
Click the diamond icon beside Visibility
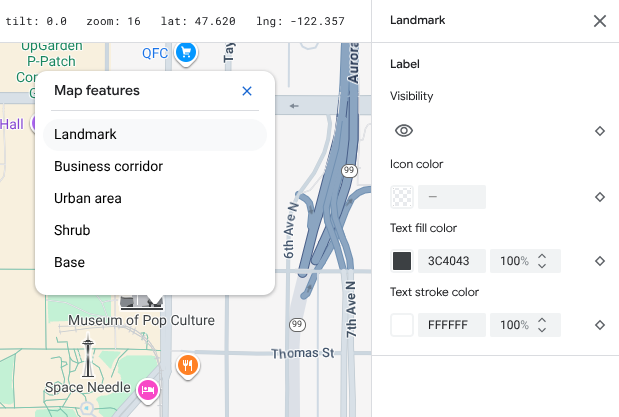(x=599, y=131)
